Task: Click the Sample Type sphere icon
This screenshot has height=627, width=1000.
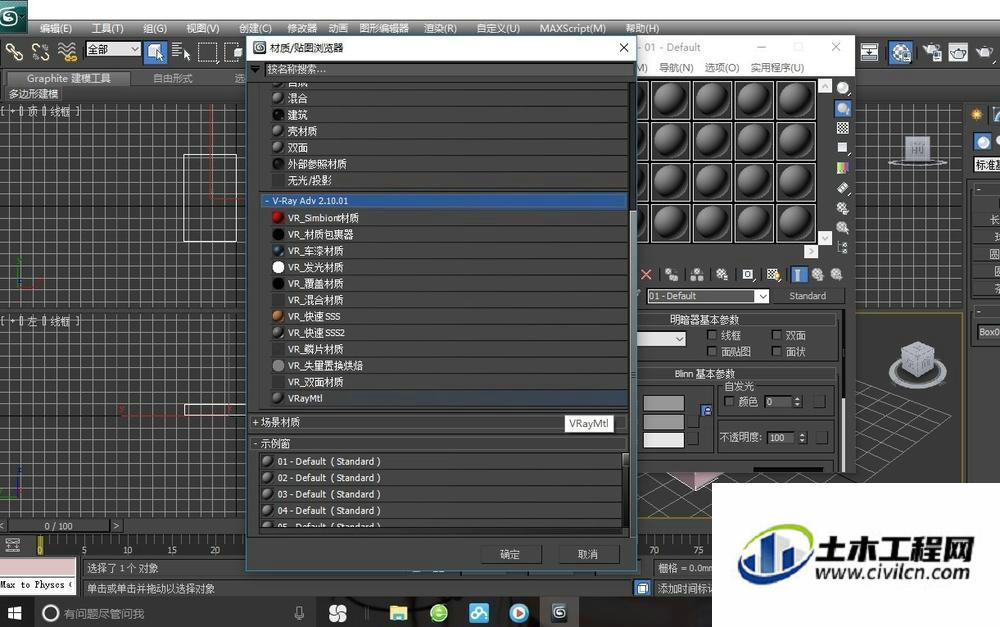Action: 843,88
